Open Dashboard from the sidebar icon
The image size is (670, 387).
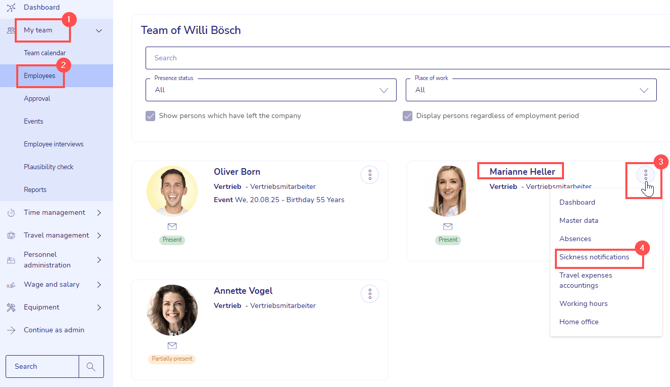tap(11, 7)
